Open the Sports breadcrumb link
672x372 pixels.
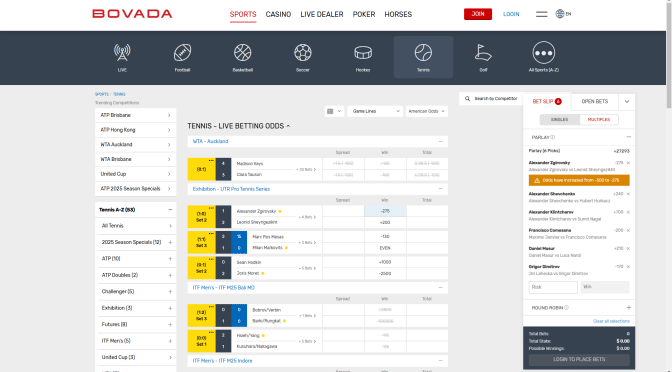pyautogui.click(x=102, y=94)
